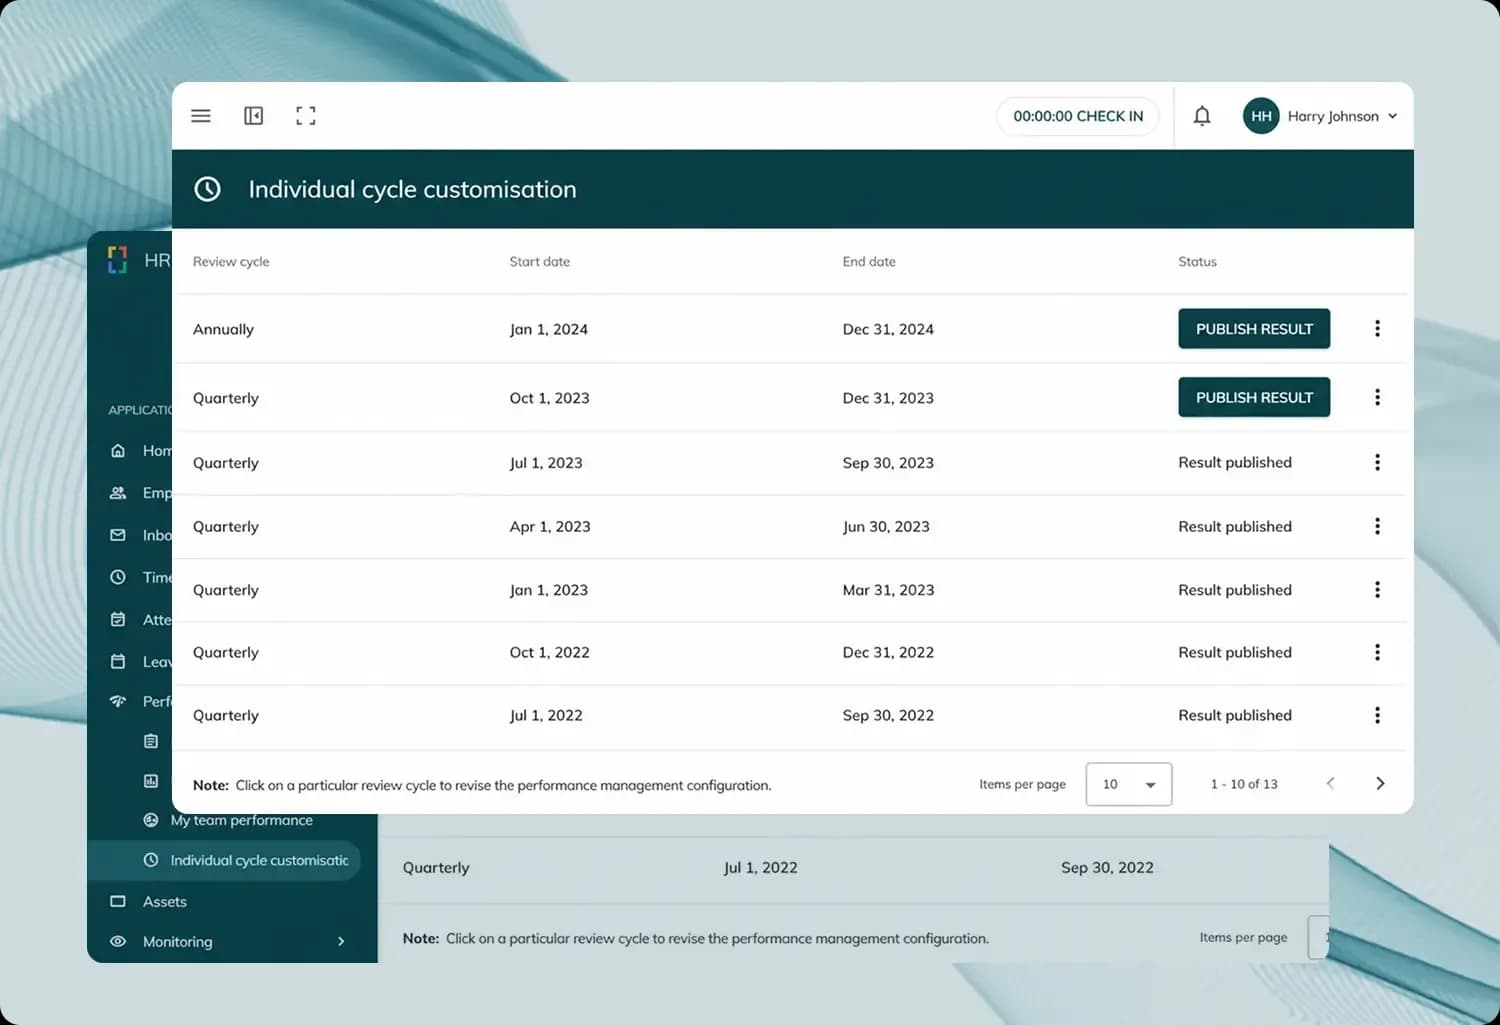Open options for Jul 1, 2023 quarterly cycle
The width and height of the screenshot is (1500, 1025).
[1377, 462]
